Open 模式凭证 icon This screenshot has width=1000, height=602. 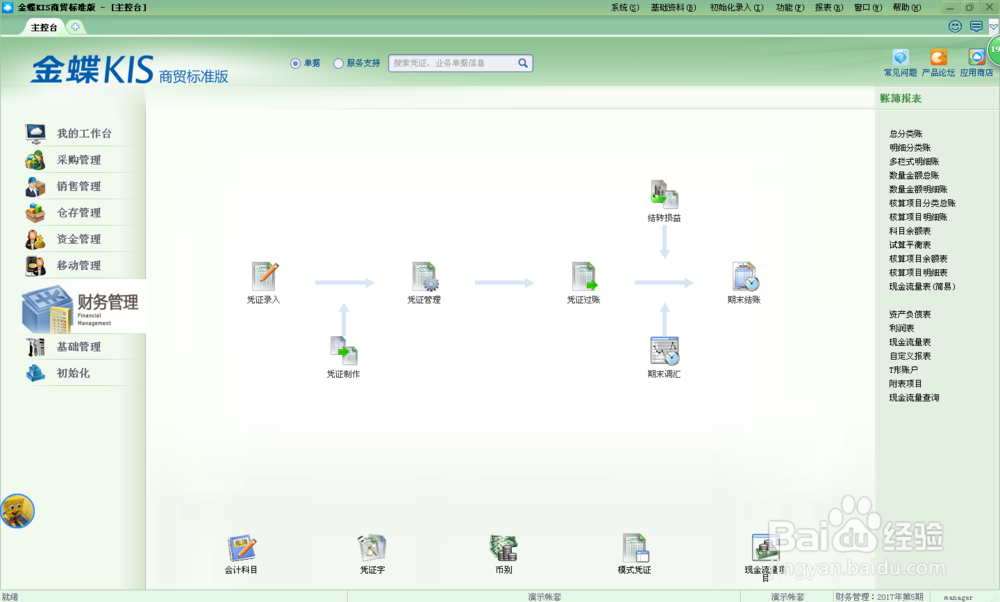(635, 548)
